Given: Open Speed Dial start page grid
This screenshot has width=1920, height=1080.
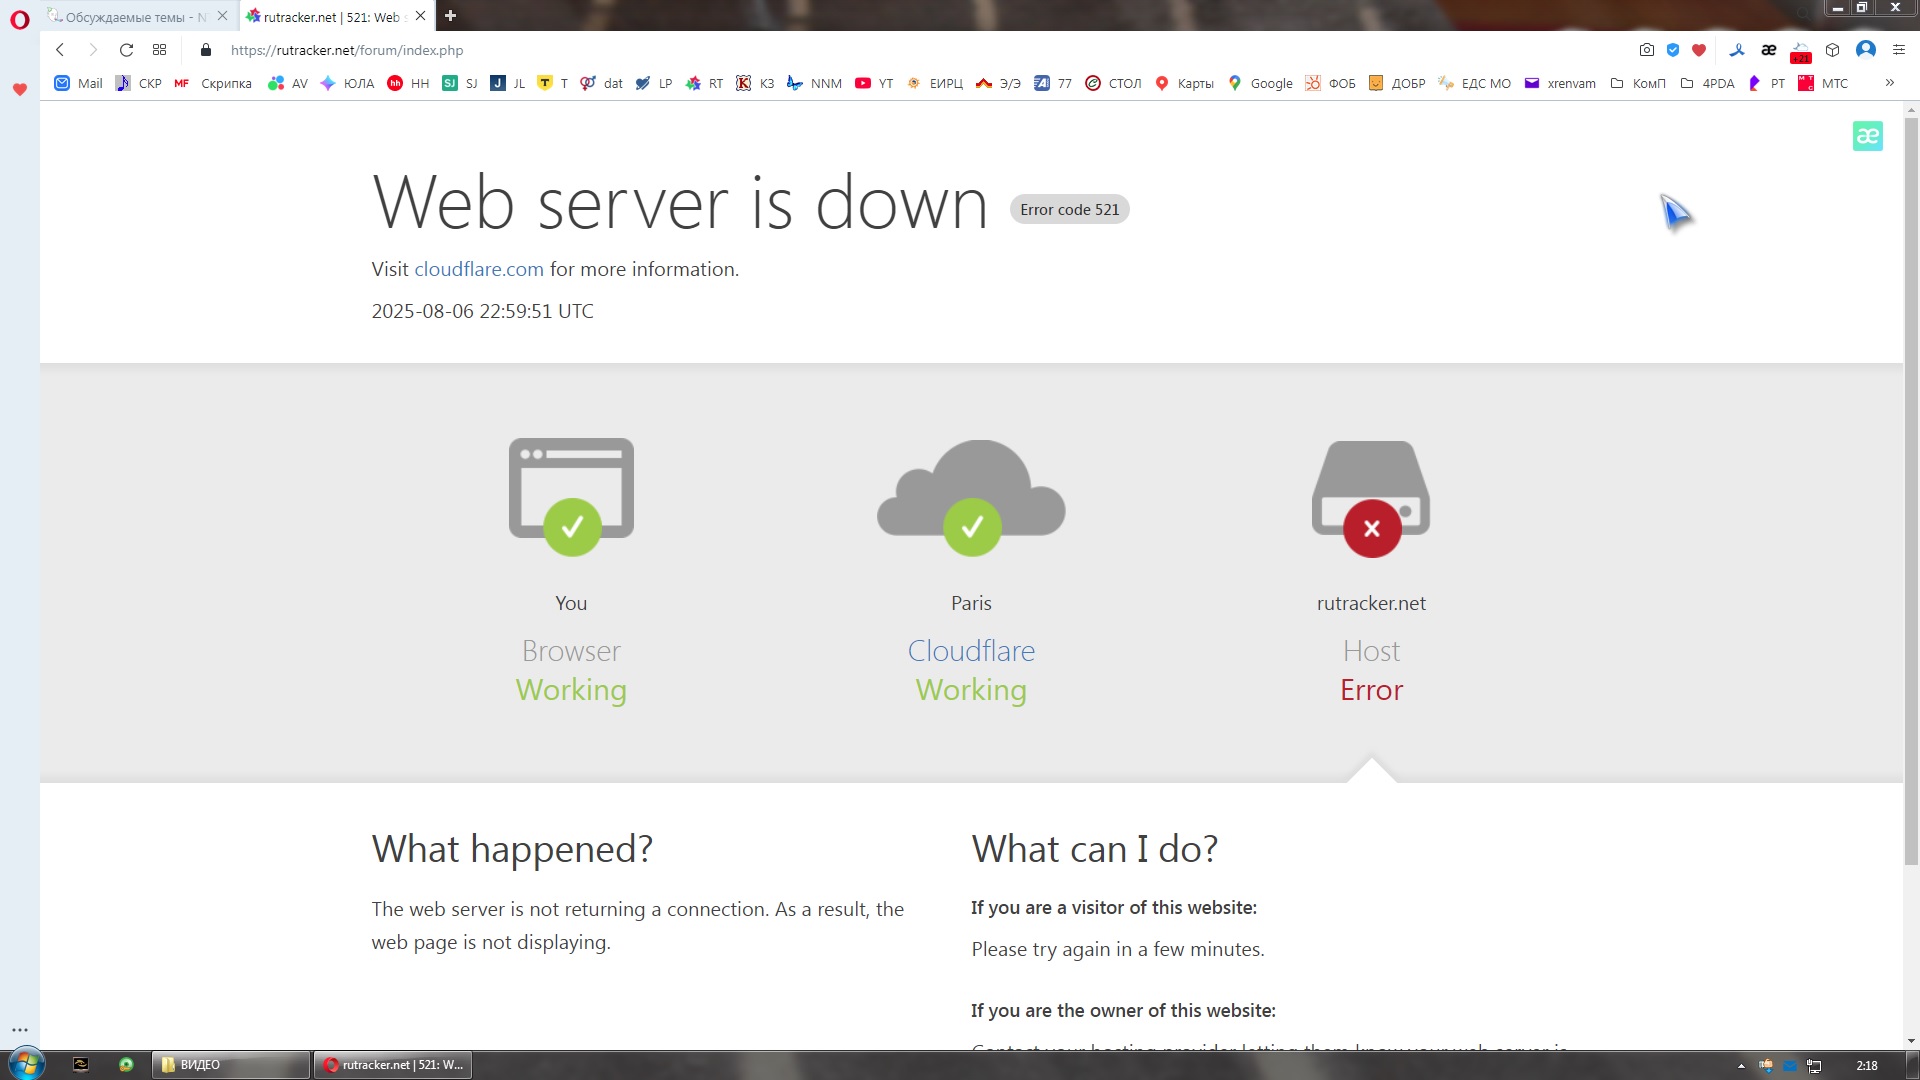Looking at the screenshot, I should click(159, 50).
